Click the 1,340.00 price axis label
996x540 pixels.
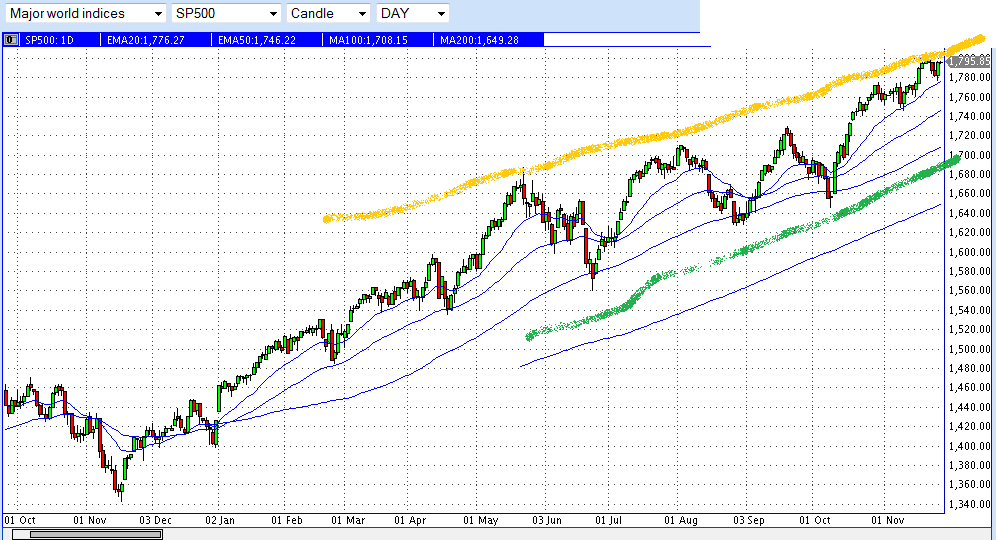coord(969,504)
